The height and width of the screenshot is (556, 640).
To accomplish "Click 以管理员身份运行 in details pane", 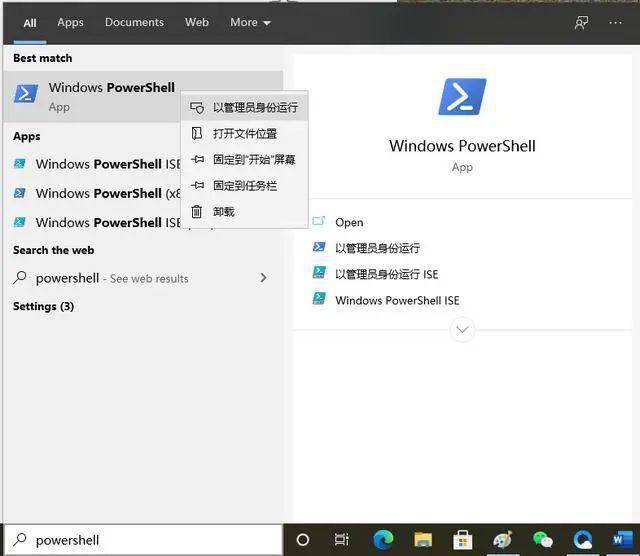I will pos(377,248).
